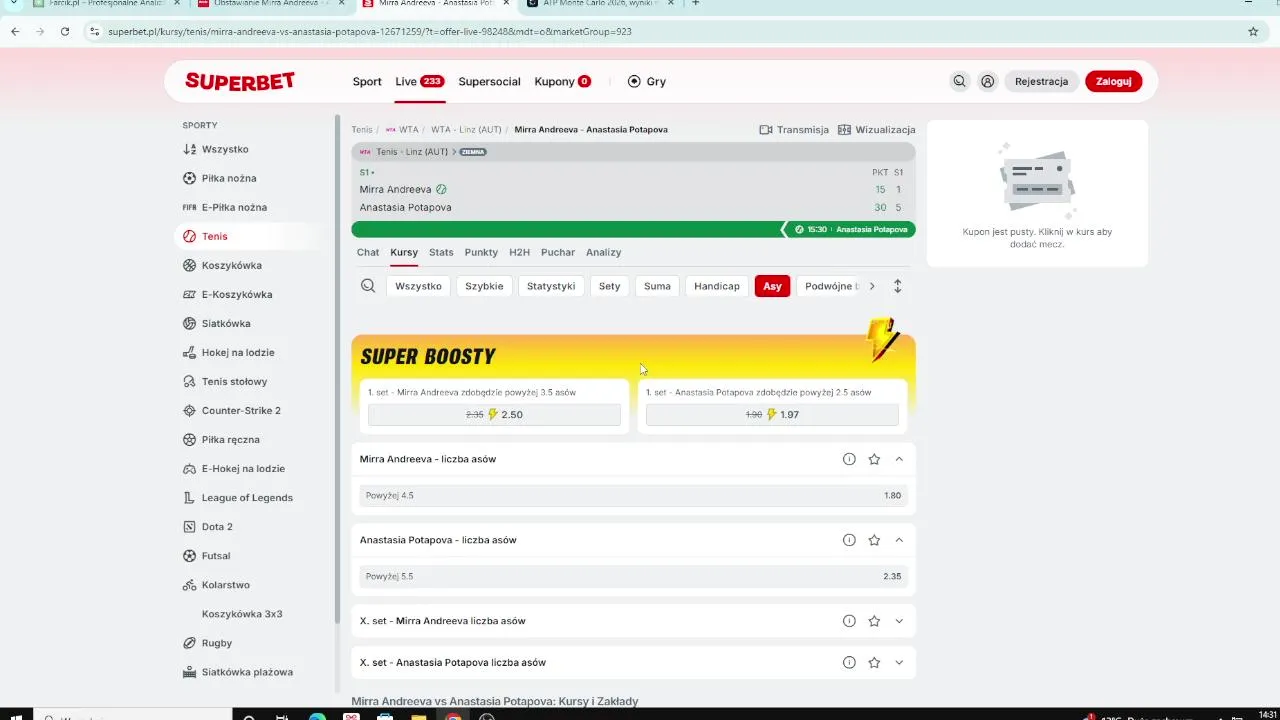1280x720 pixels.
Task: Show info for X. set - Anastasia Potapova asów
Action: pyautogui.click(x=849, y=662)
